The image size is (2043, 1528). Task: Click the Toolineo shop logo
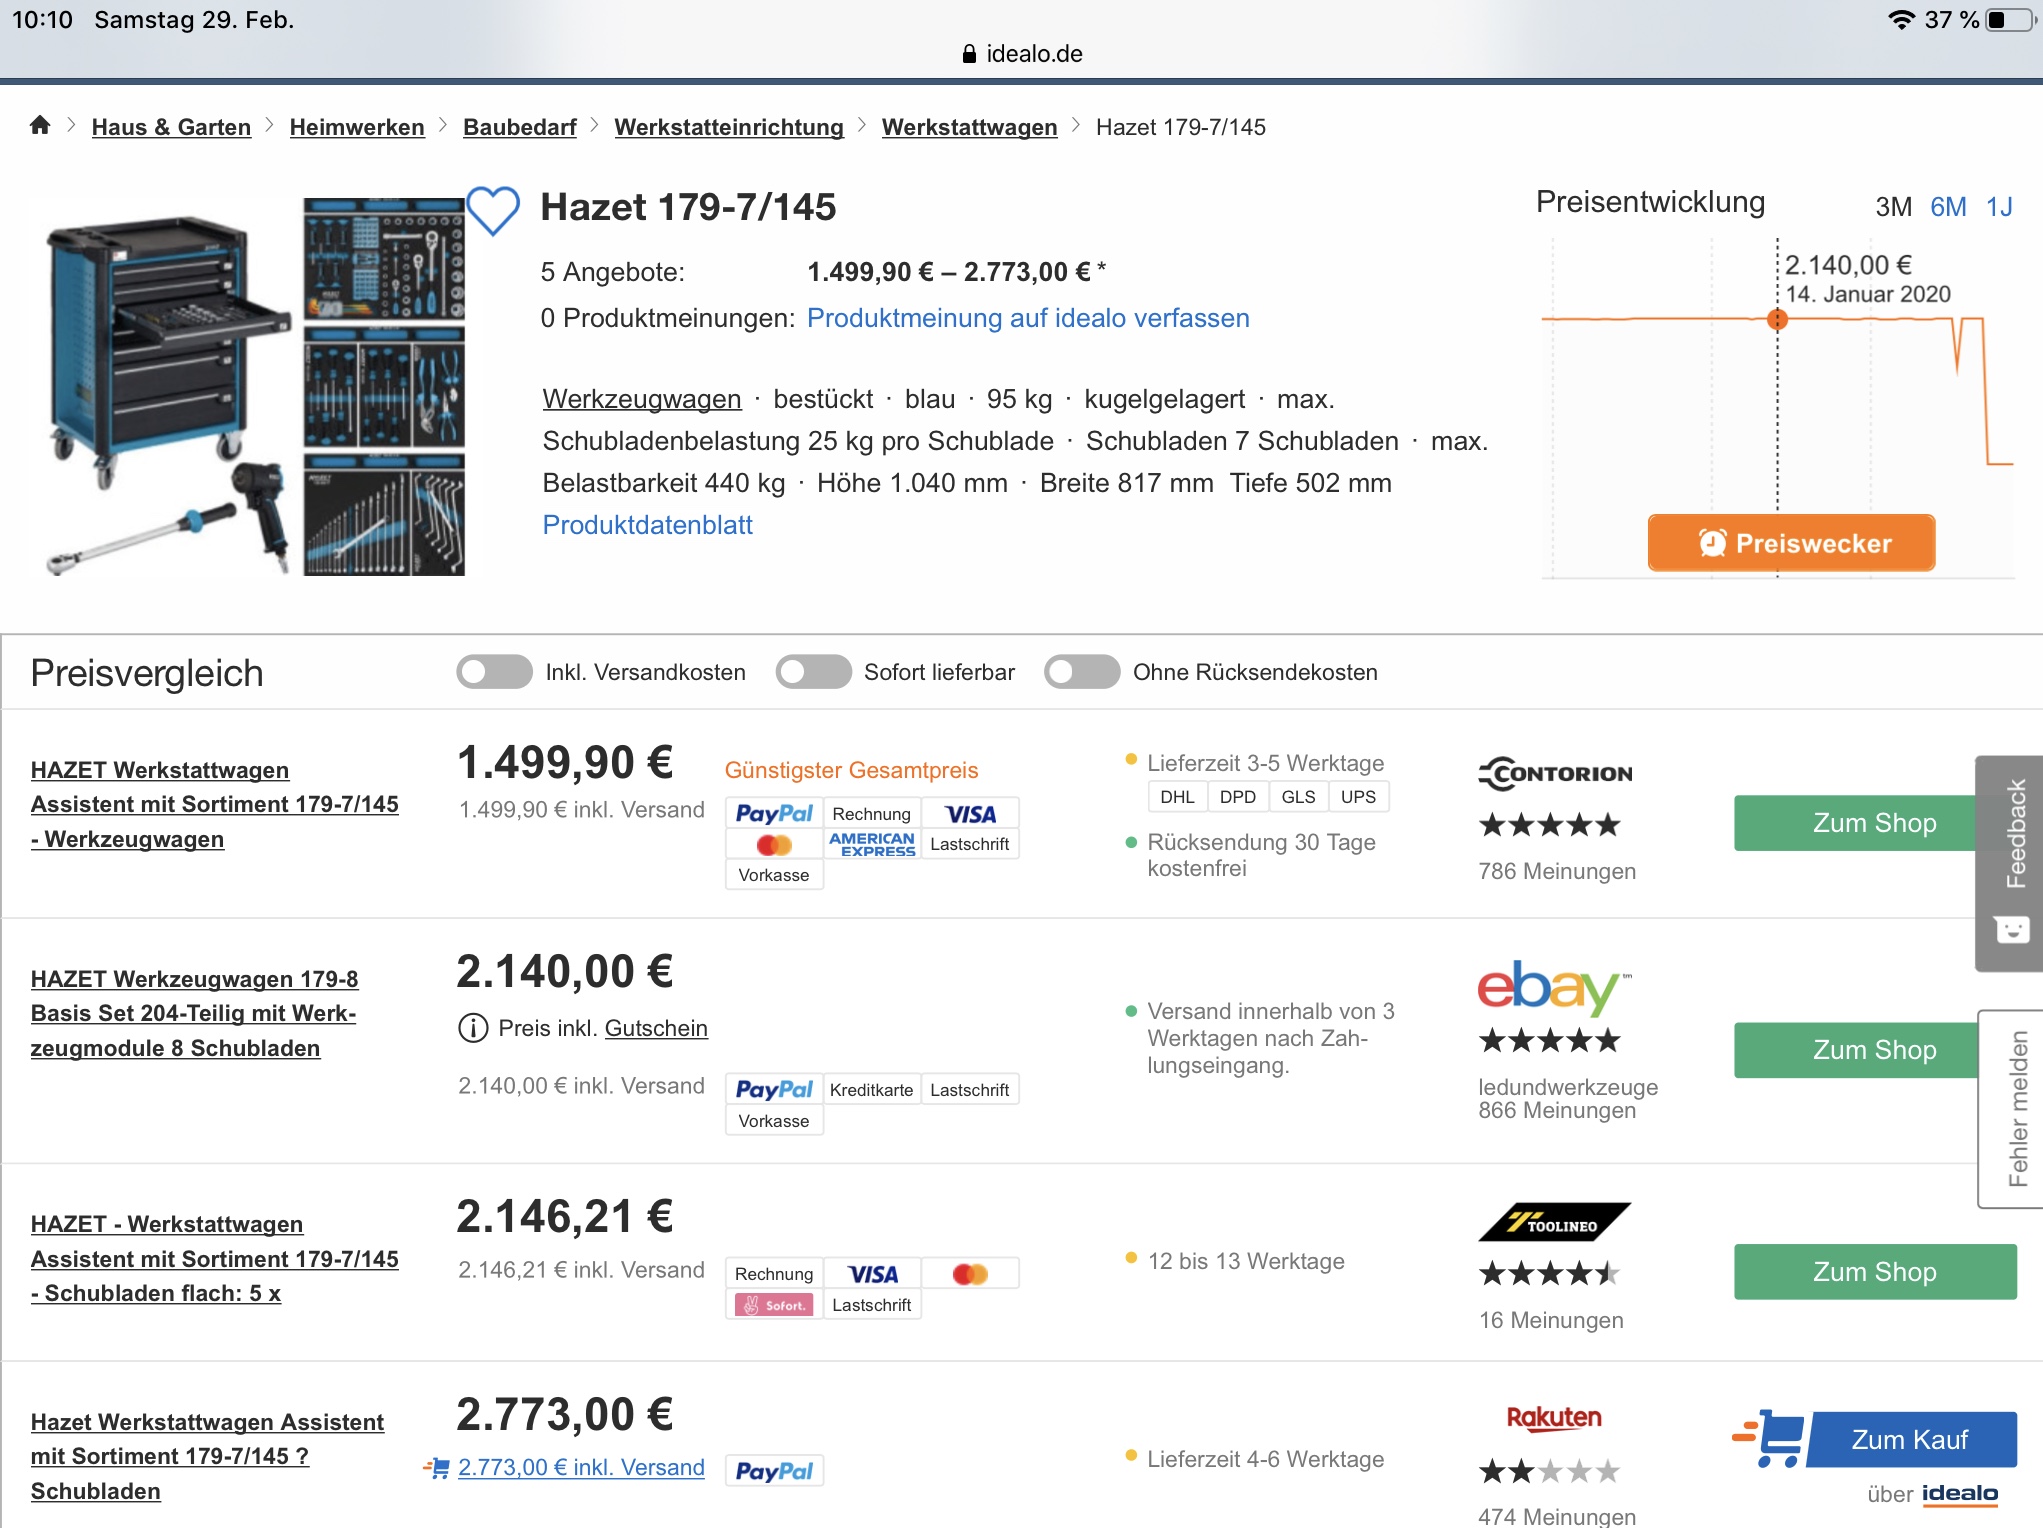click(x=1553, y=1223)
